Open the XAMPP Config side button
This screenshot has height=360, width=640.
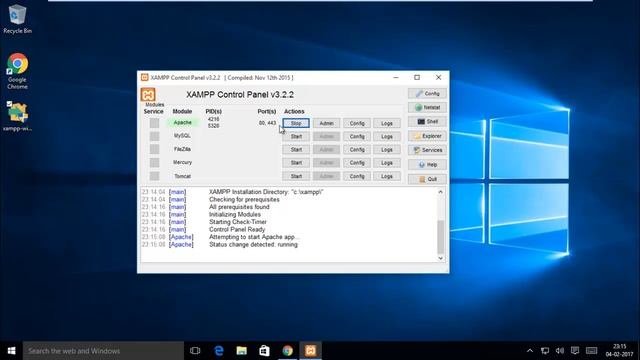point(427,93)
